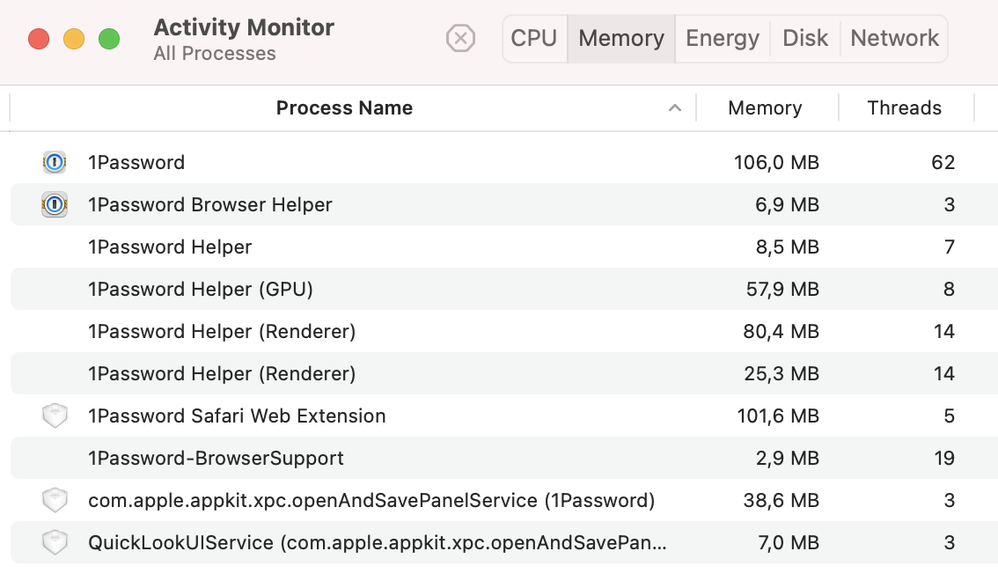Screen dimensions: 998x567
Task: Sort processes by the Memory column header
Action: click(x=765, y=108)
